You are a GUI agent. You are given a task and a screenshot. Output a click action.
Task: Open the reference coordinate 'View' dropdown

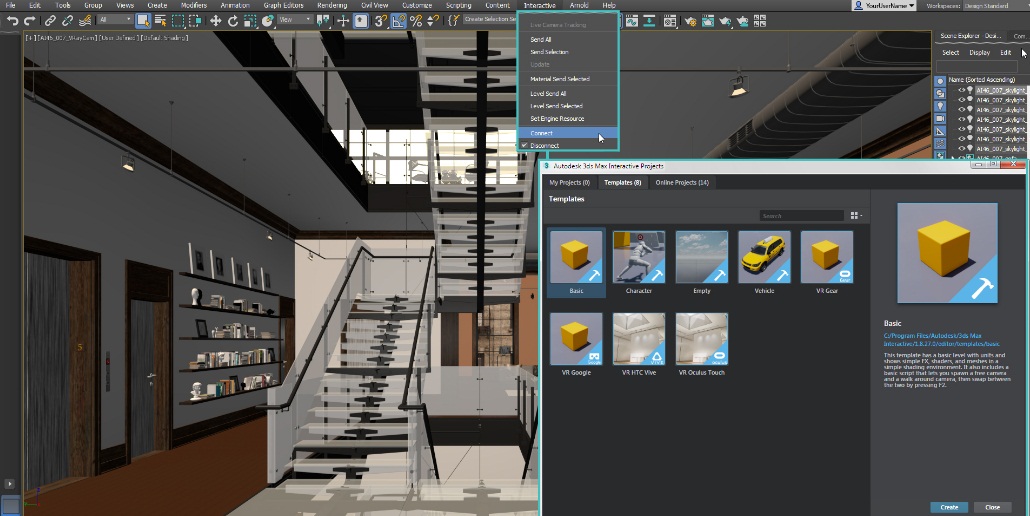click(x=294, y=20)
